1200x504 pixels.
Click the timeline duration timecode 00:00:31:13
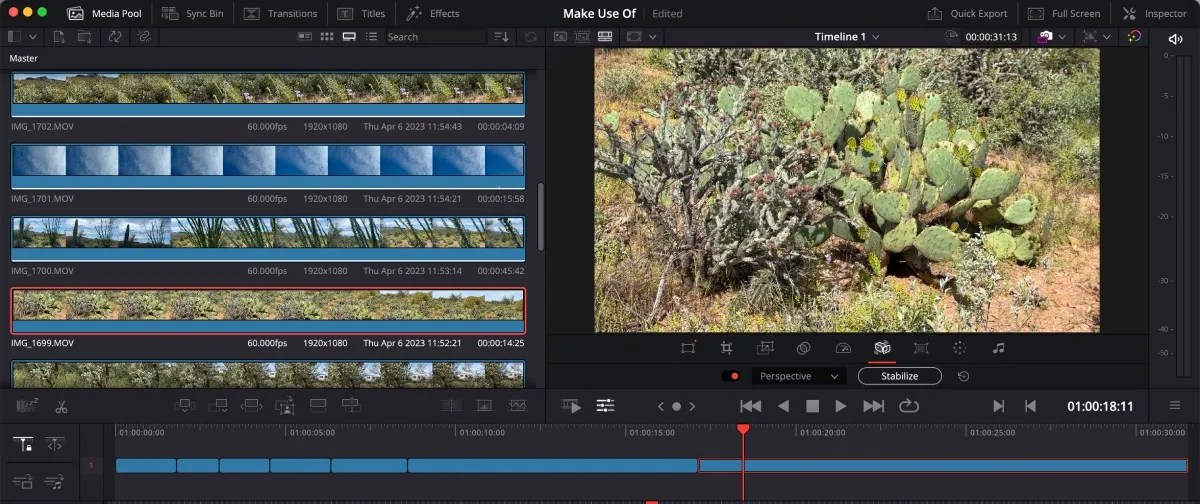pyautogui.click(x=991, y=37)
